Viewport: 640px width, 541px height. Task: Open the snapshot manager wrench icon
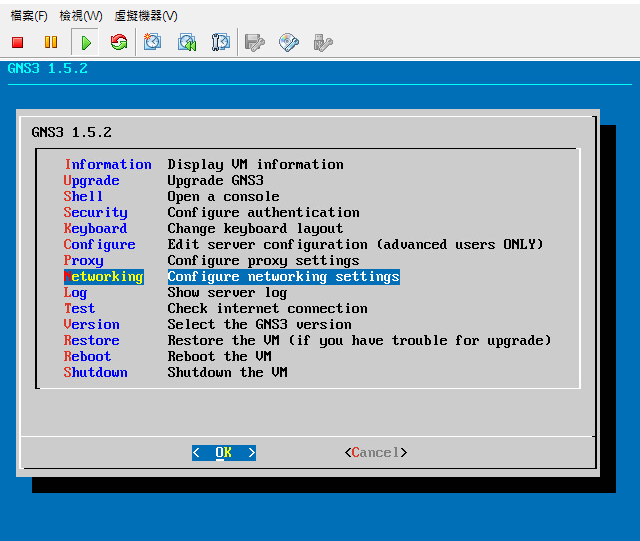221,42
